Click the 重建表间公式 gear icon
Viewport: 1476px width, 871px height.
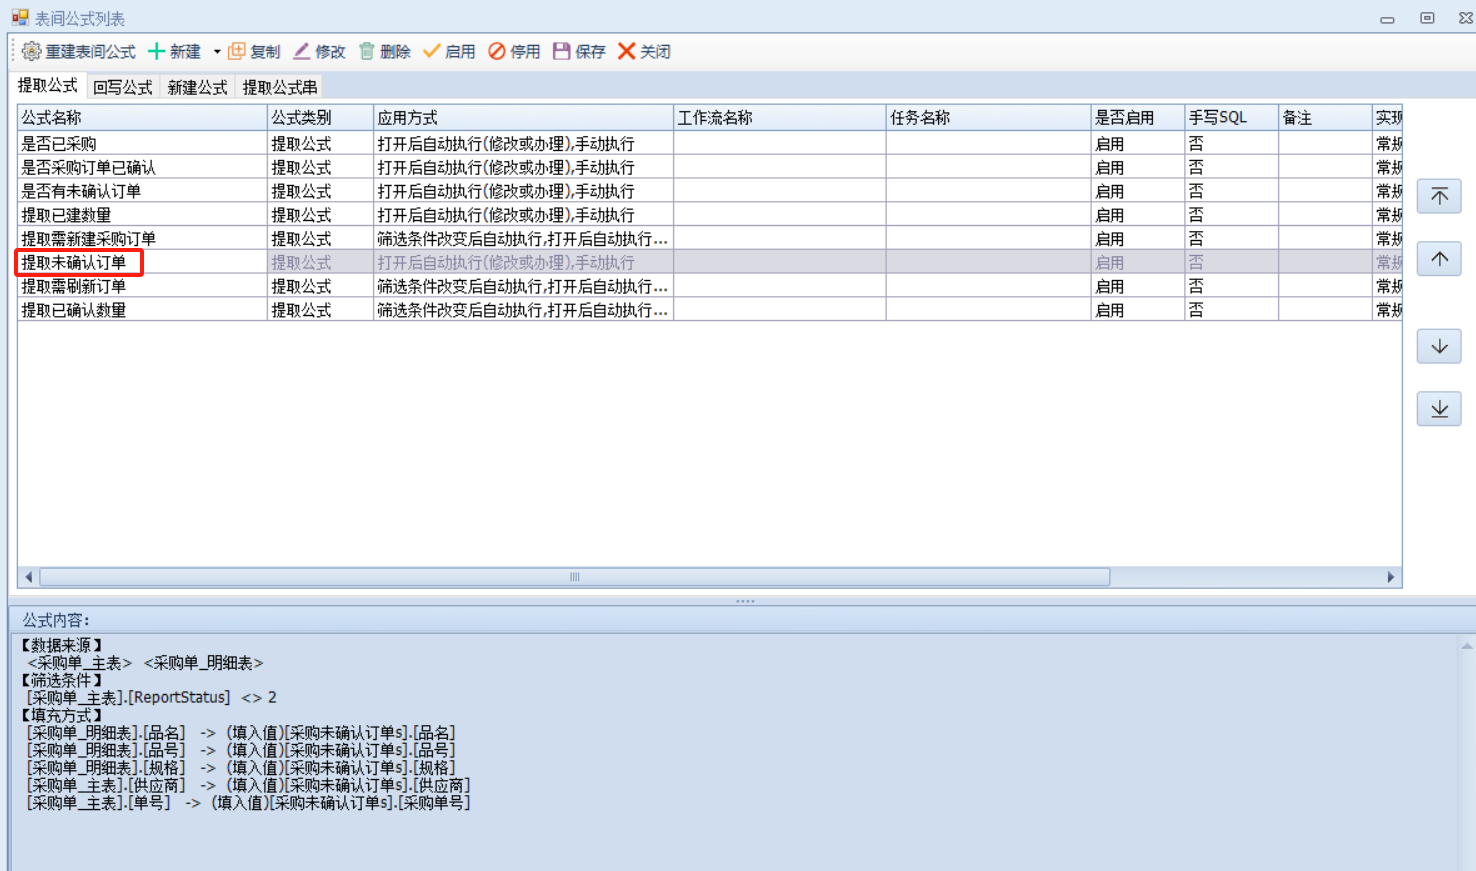coord(31,51)
